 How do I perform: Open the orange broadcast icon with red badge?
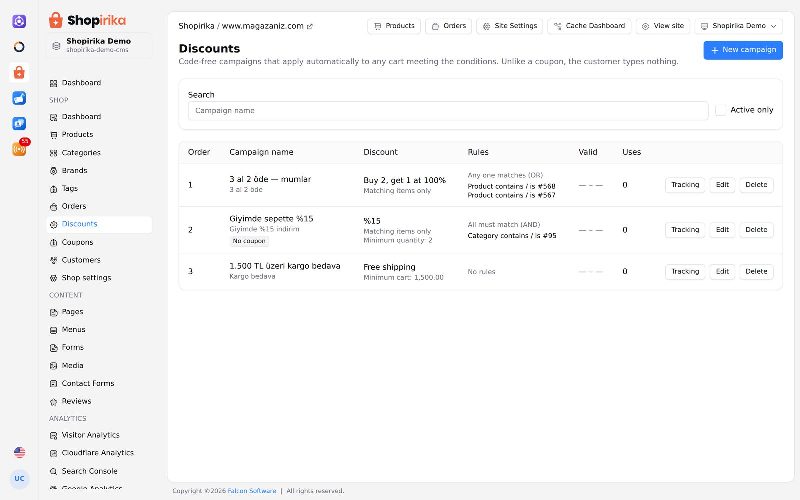(x=19, y=149)
